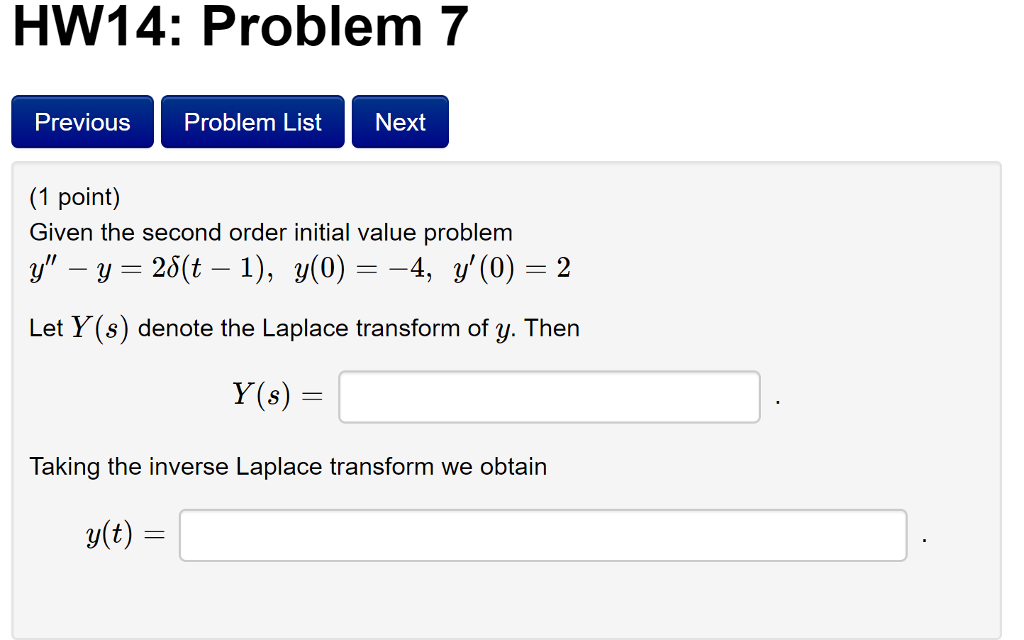Image resolution: width=1024 pixels, height=640 pixels.
Task: Select the HW14: Problem 7 heading
Action: (240, 27)
